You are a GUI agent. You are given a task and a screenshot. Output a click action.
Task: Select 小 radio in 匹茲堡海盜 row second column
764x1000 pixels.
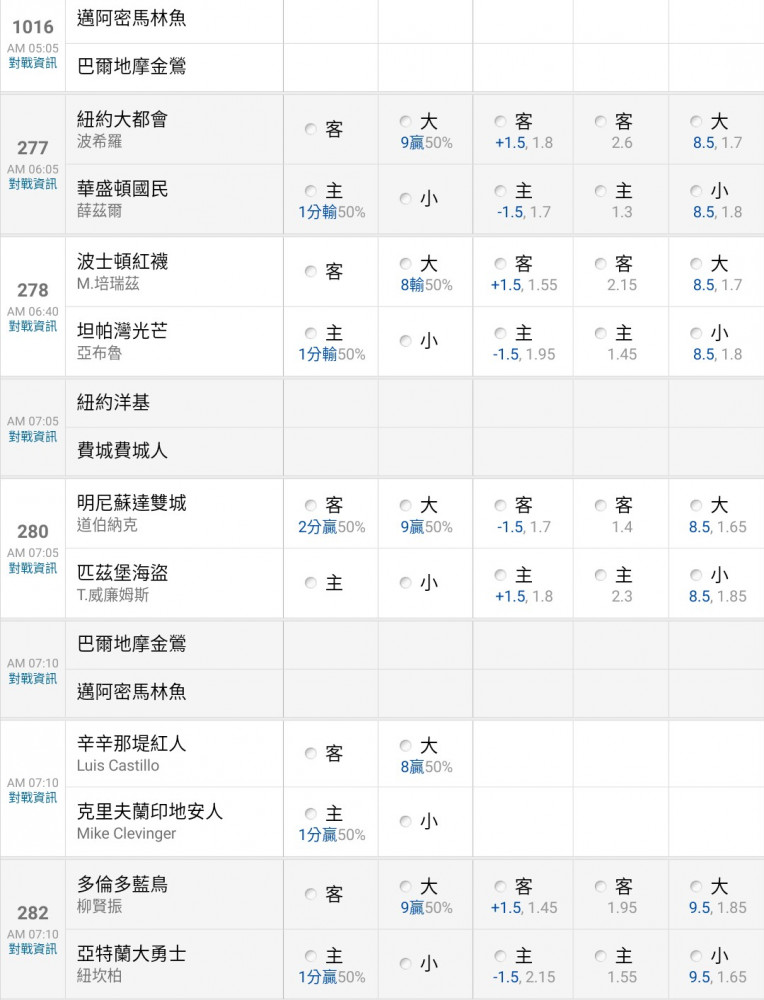tap(406, 583)
